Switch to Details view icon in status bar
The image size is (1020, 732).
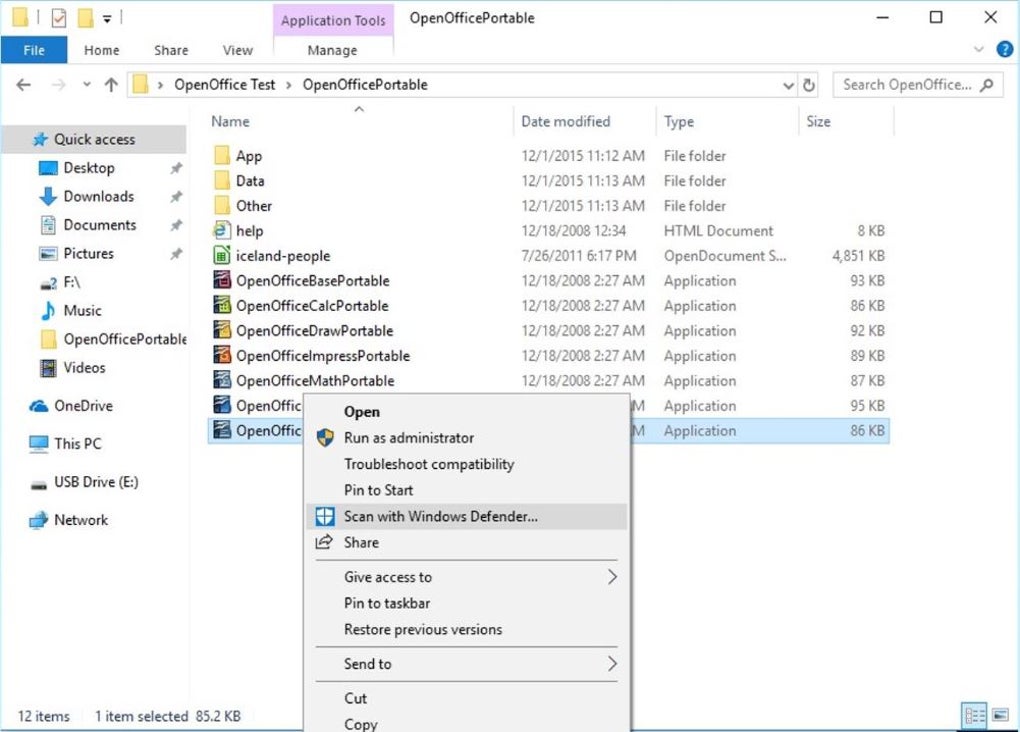pos(974,716)
